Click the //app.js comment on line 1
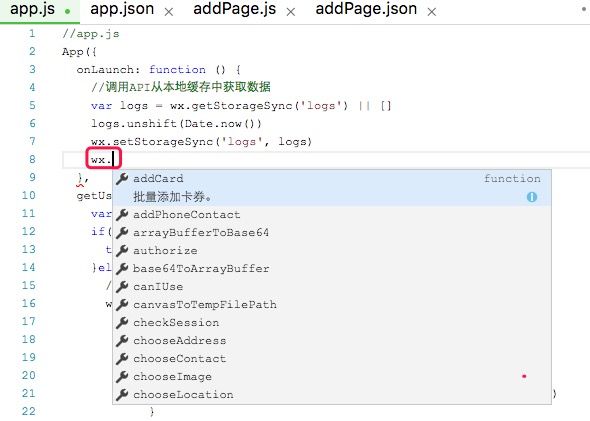The width and height of the screenshot is (590, 421). point(91,34)
